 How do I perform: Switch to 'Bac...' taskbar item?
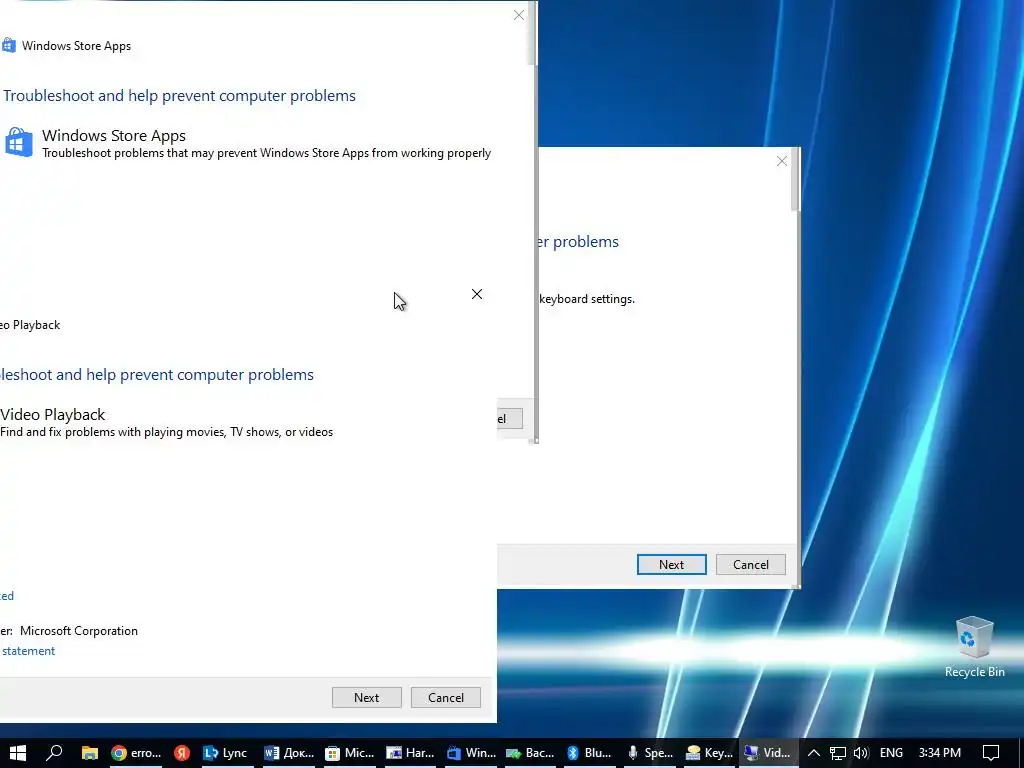click(530, 753)
